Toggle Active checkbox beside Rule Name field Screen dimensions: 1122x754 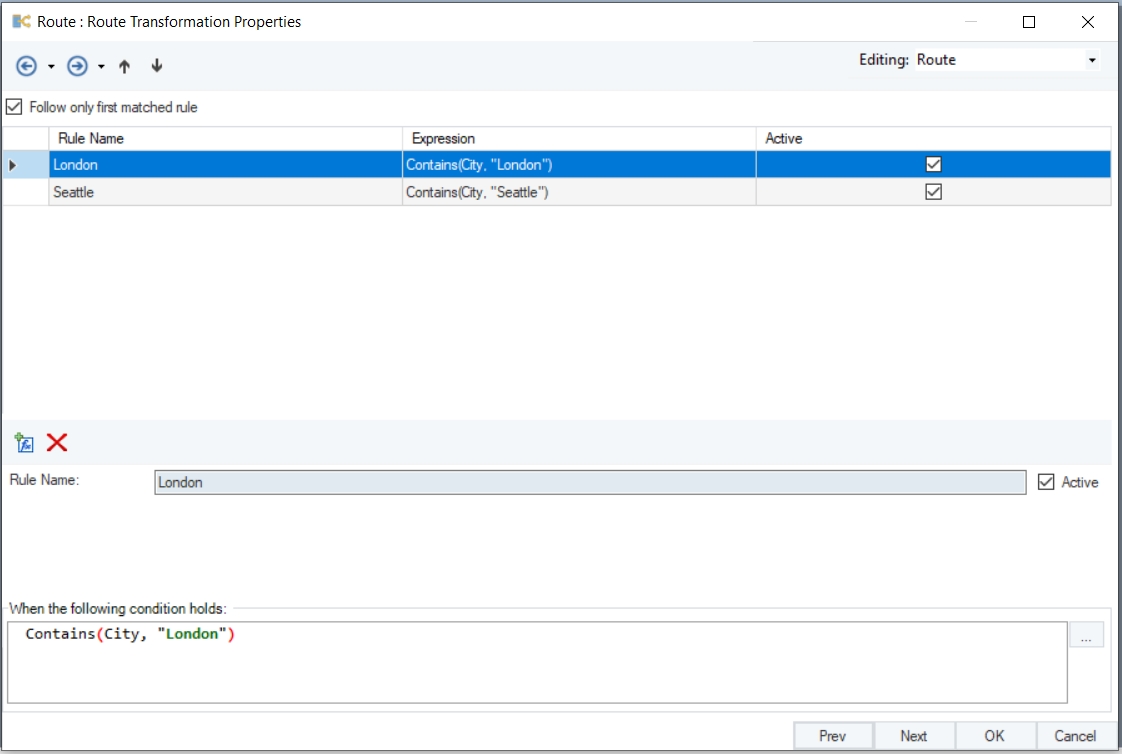pyautogui.click(x=1046, y=482)
